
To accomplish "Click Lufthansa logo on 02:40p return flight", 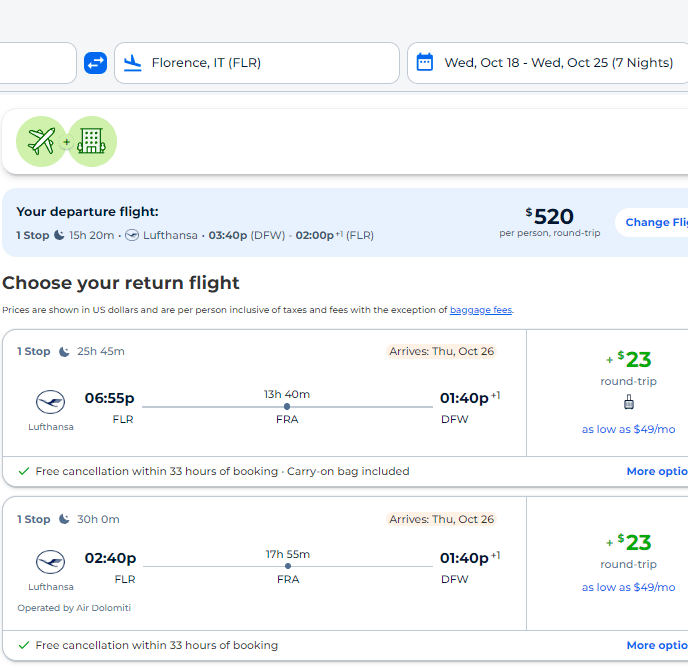I will click(x=50, y=562).
